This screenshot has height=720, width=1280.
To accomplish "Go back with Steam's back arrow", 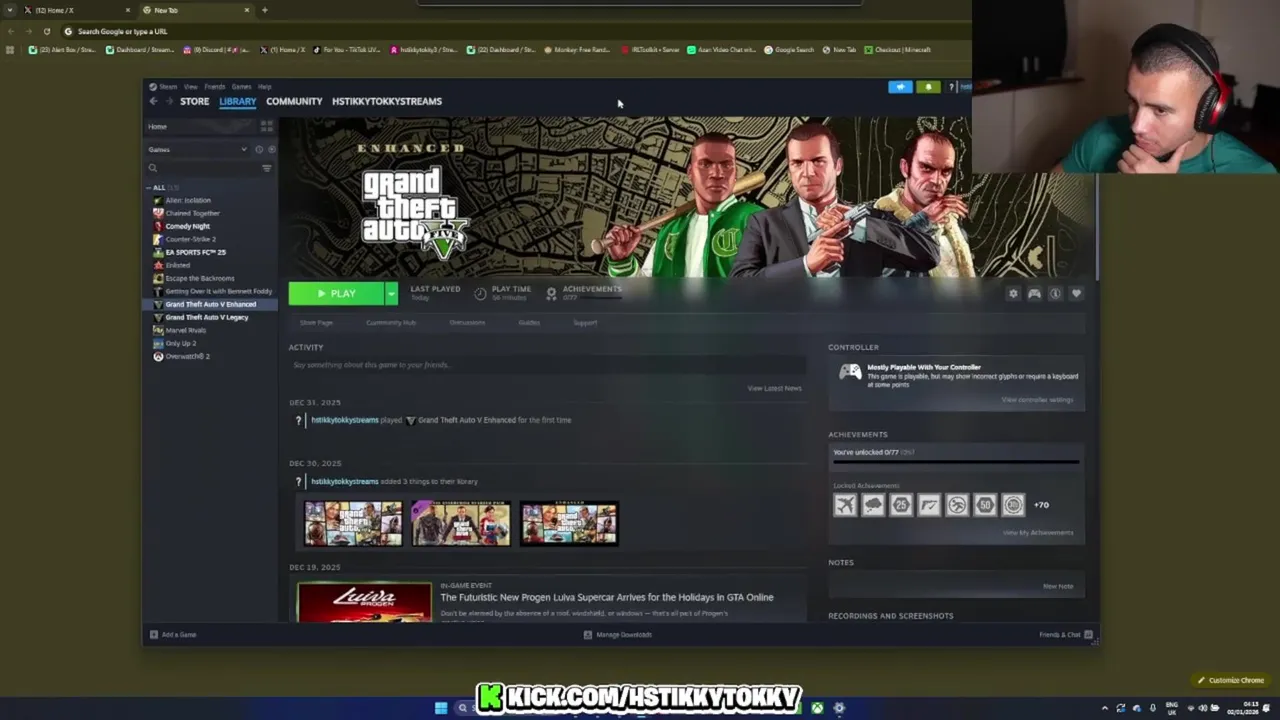I will (153, 101).
